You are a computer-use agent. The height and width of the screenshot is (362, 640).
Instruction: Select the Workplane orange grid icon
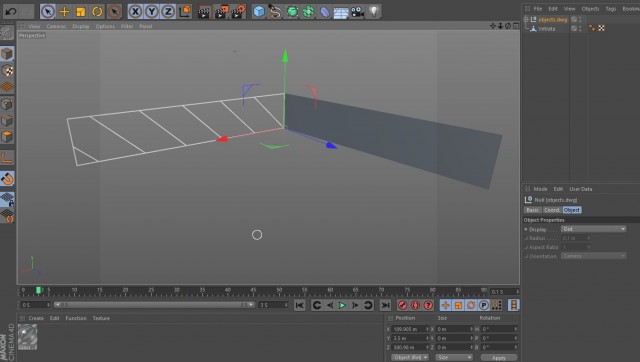7,87
